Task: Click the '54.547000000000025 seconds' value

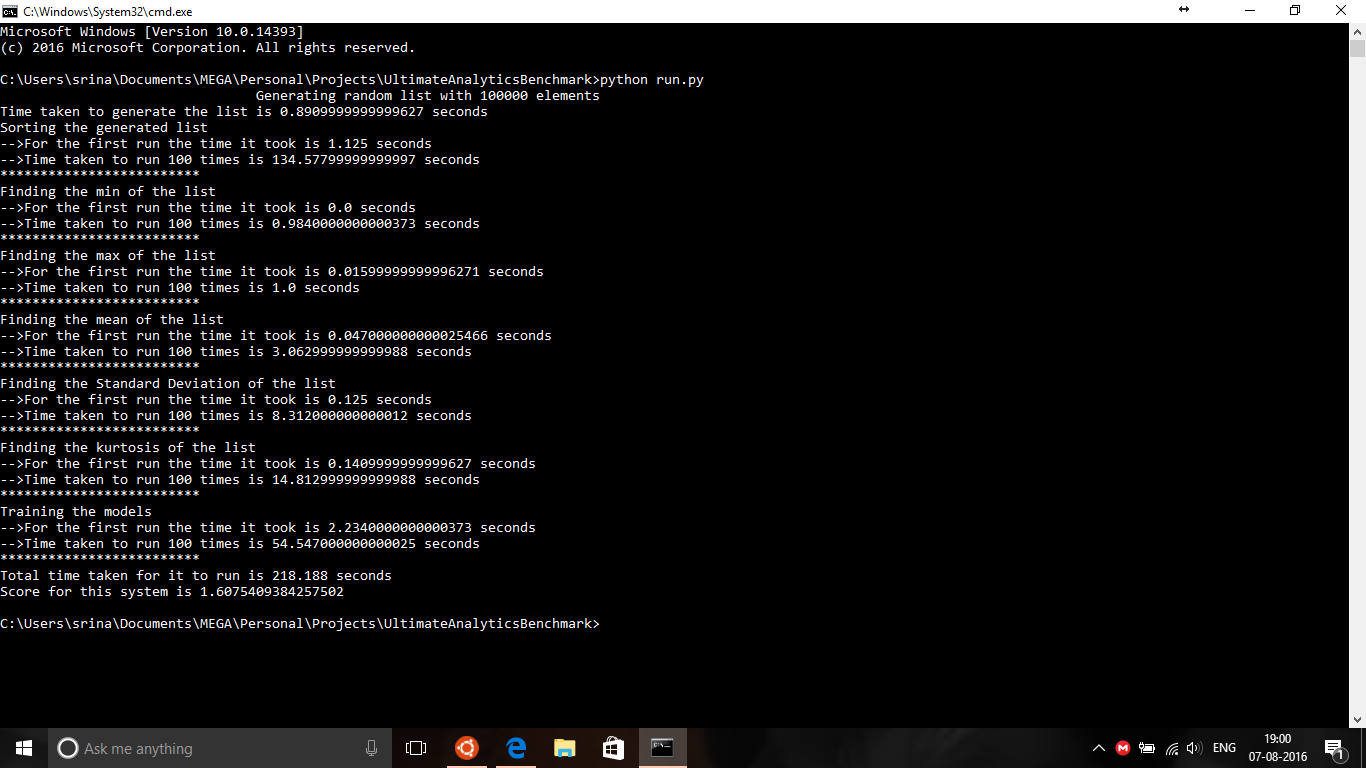Action: tap(376, 544)
